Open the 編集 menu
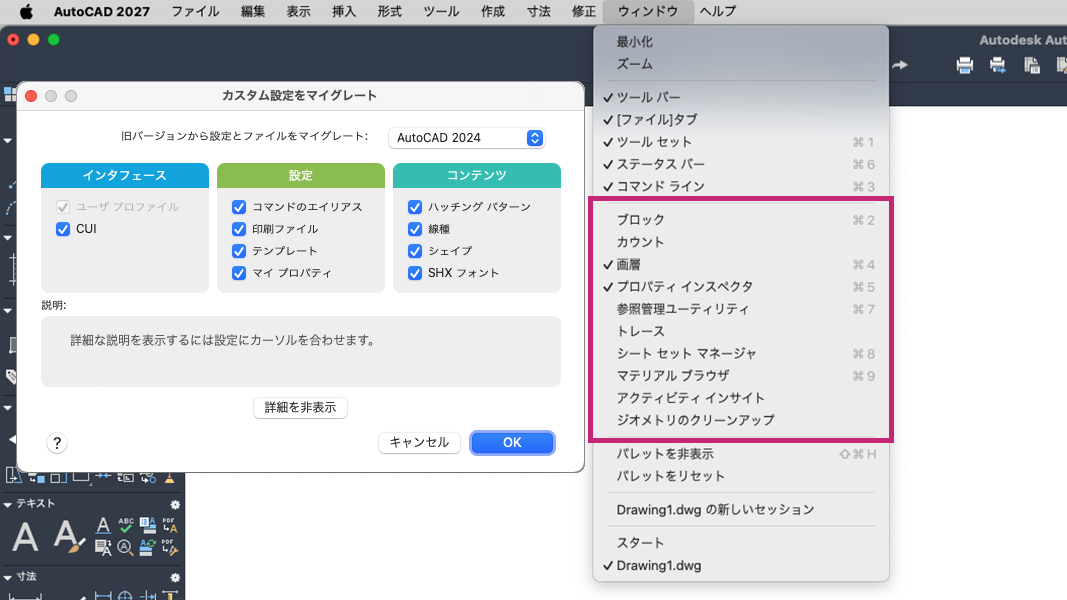Image resolution: width=1067 pixels, height=600 pixels. tap(252, 12)
